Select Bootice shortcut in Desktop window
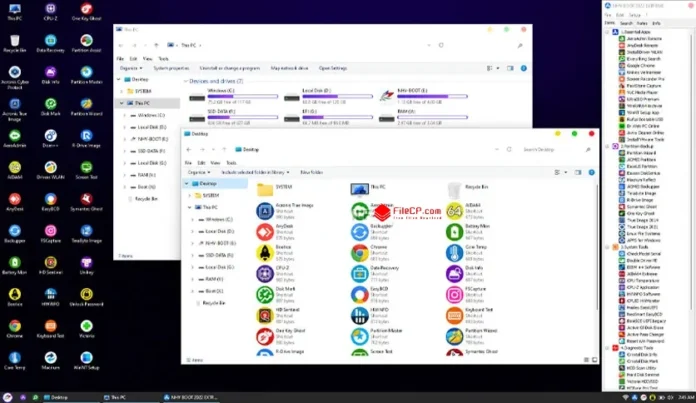The height and width of the screenshot is (403, 696). tap(274, 253)
